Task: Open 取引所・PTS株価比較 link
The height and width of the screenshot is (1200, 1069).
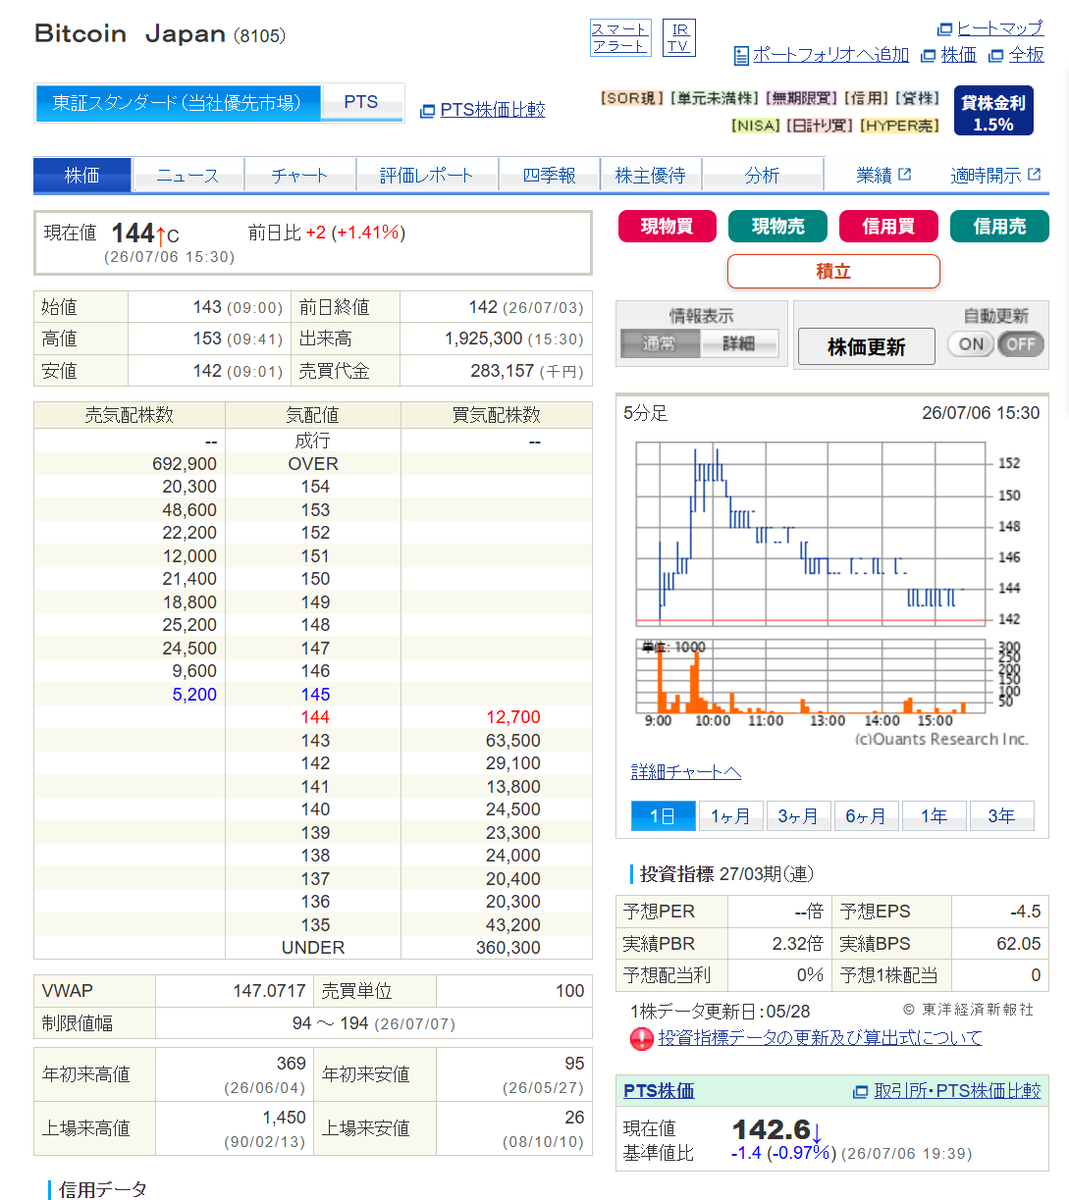Action: point(957,1091)
